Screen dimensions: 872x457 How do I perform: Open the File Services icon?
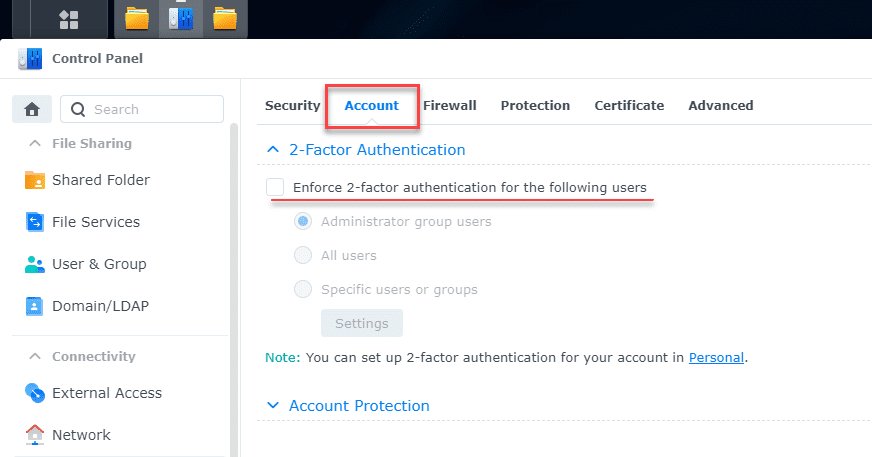(x=35, y=222)
